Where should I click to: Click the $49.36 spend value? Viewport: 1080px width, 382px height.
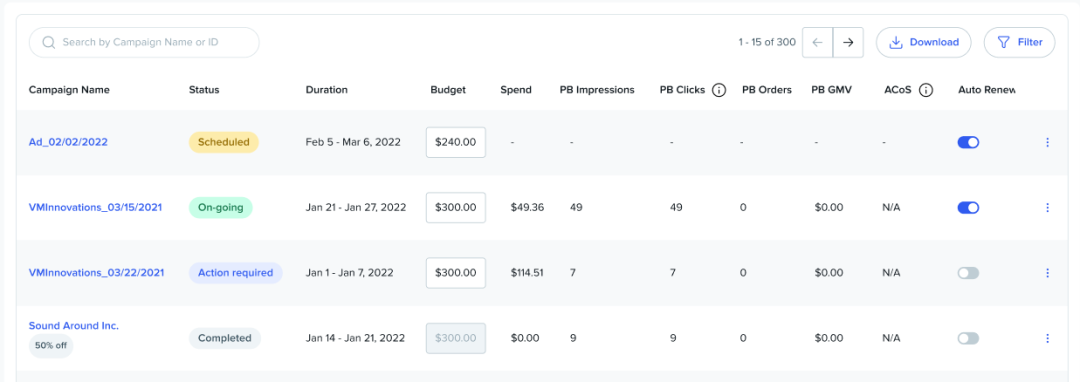[527, 208]
